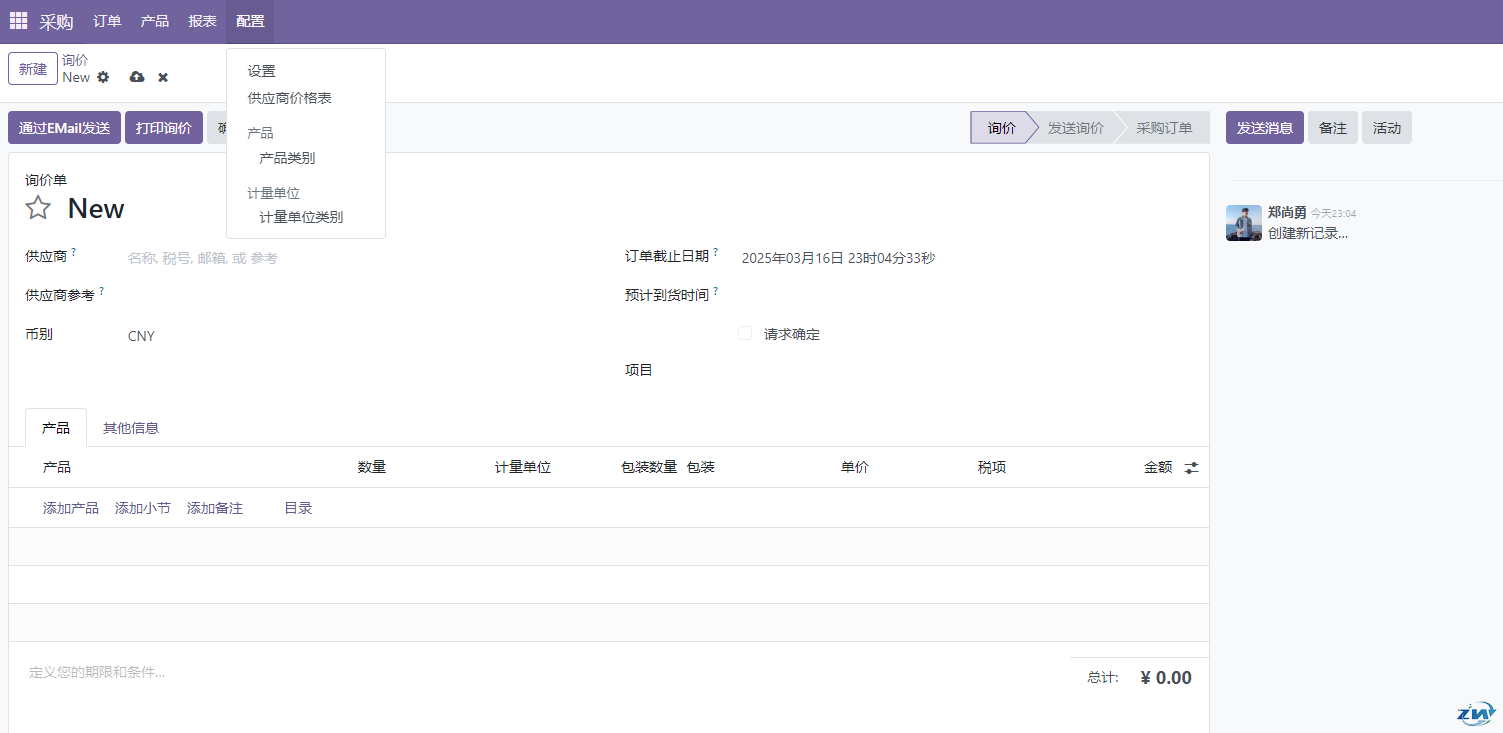Choose 计量单位类别 in the dropdown menu
This screenshot has width=1503, height=733.
tap(301, 216)
